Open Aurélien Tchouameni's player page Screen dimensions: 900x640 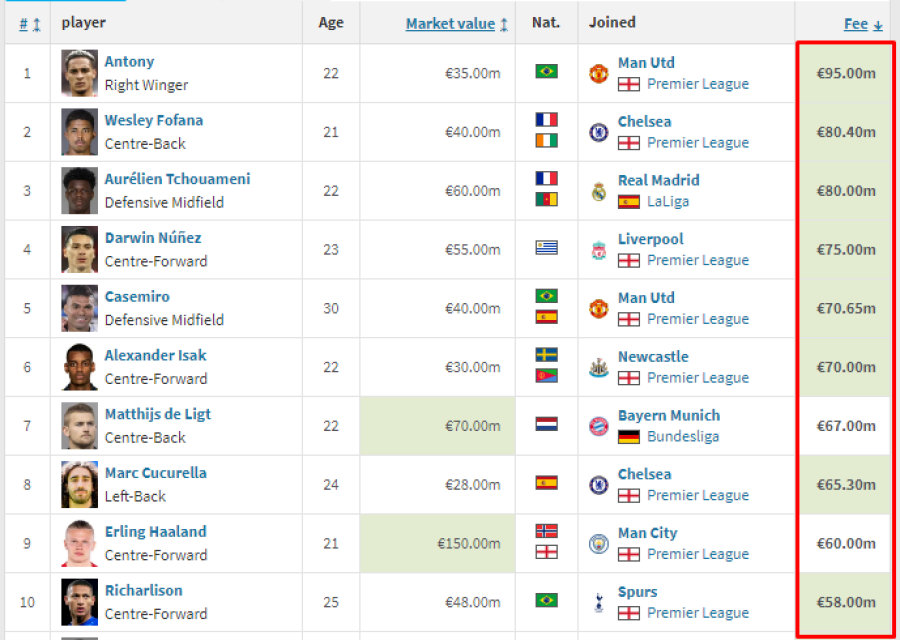pyautogui.click(x=177, y=179)
